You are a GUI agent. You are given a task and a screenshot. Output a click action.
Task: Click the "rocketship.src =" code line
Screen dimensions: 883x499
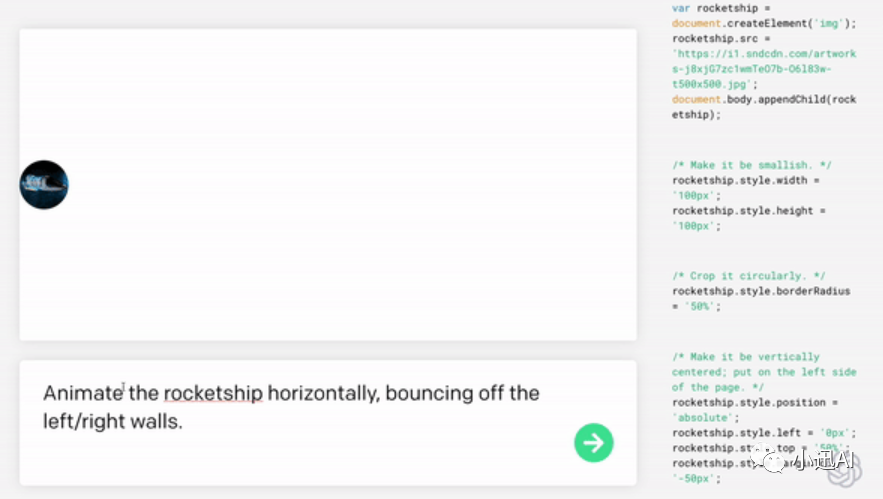point(720,38)
